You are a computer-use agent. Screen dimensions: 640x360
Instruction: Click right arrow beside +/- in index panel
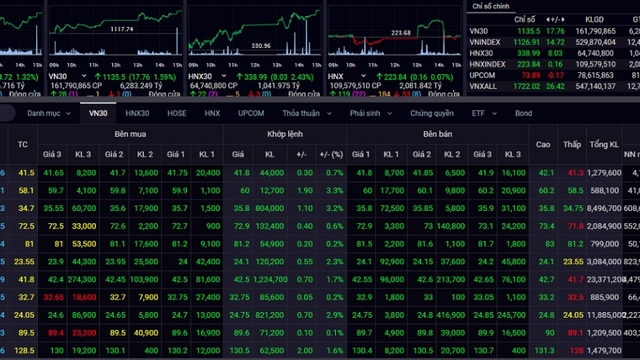(562, 20)
